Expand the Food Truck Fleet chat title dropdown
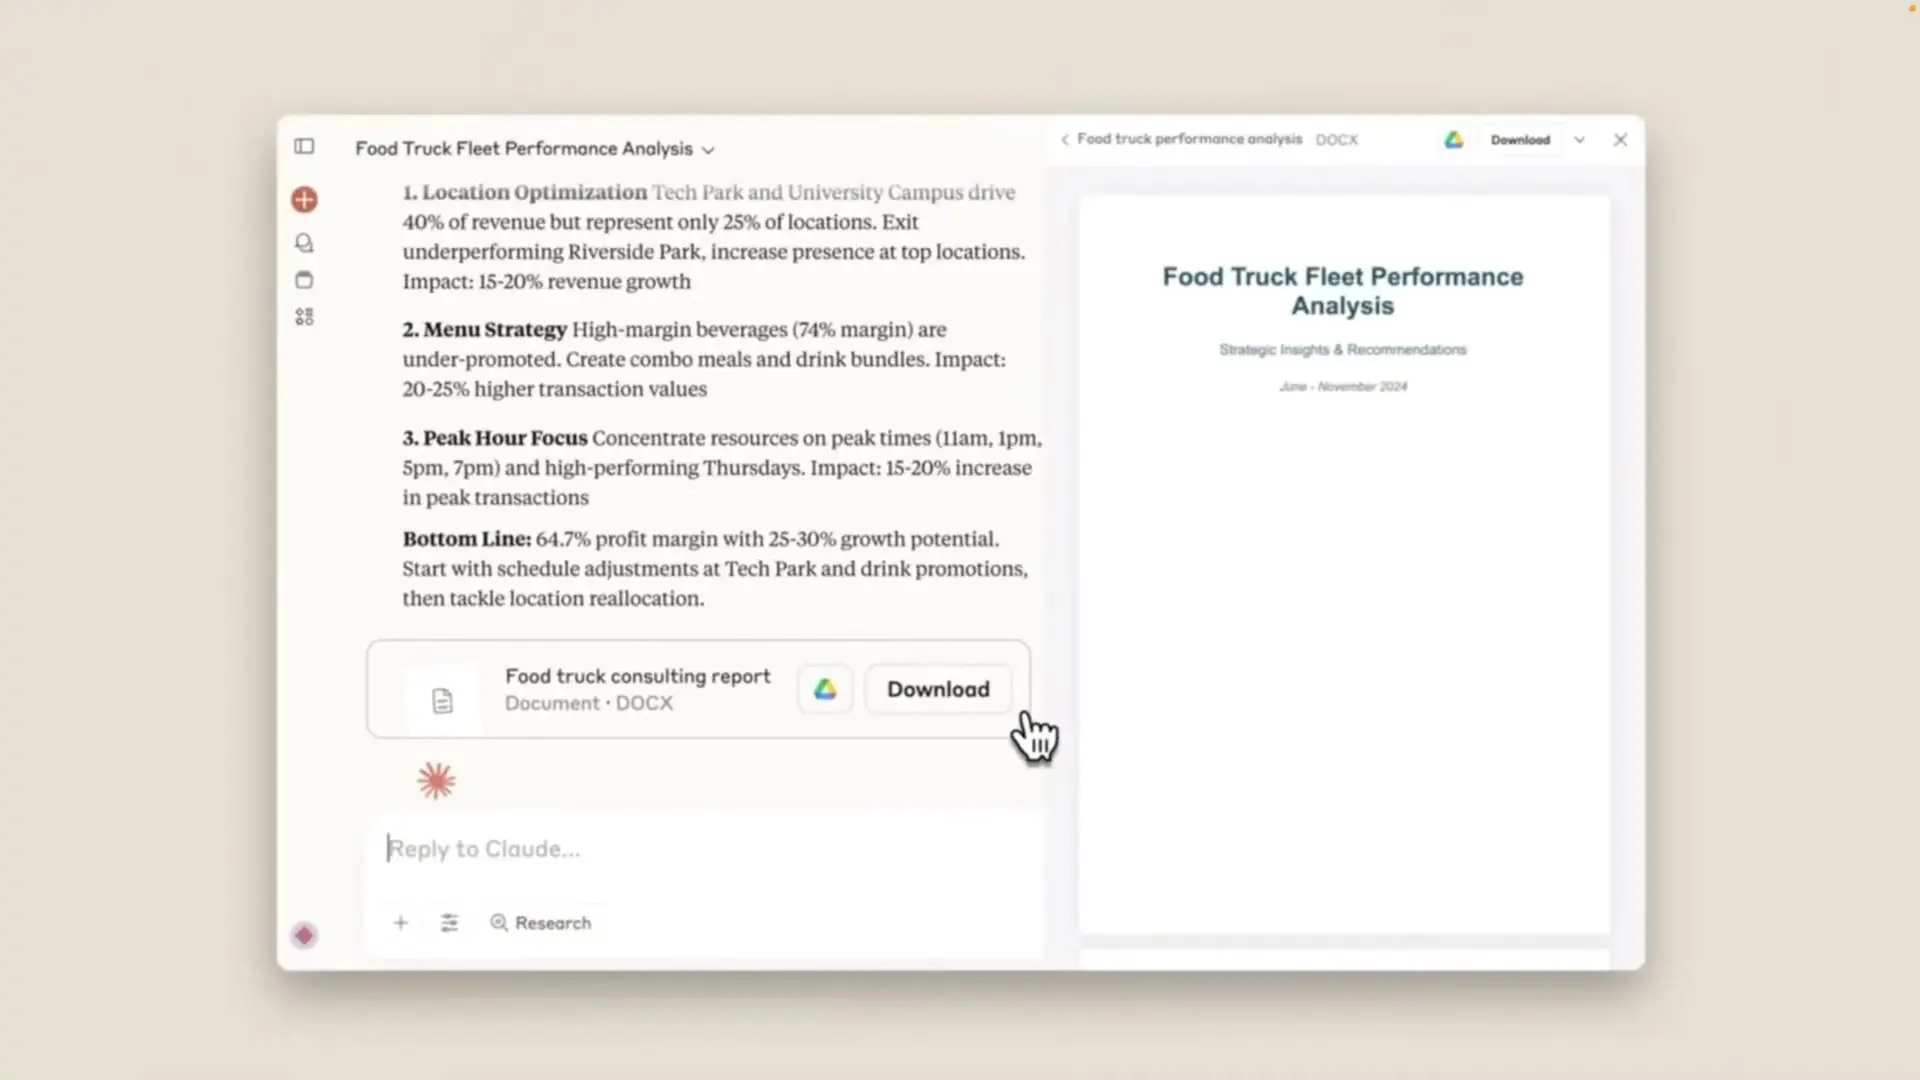The height and width of the screenshot is (1080, 1920). point(708,150)
